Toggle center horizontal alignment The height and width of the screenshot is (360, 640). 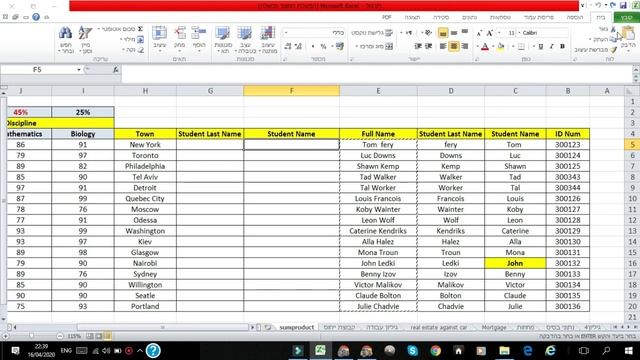453,46
